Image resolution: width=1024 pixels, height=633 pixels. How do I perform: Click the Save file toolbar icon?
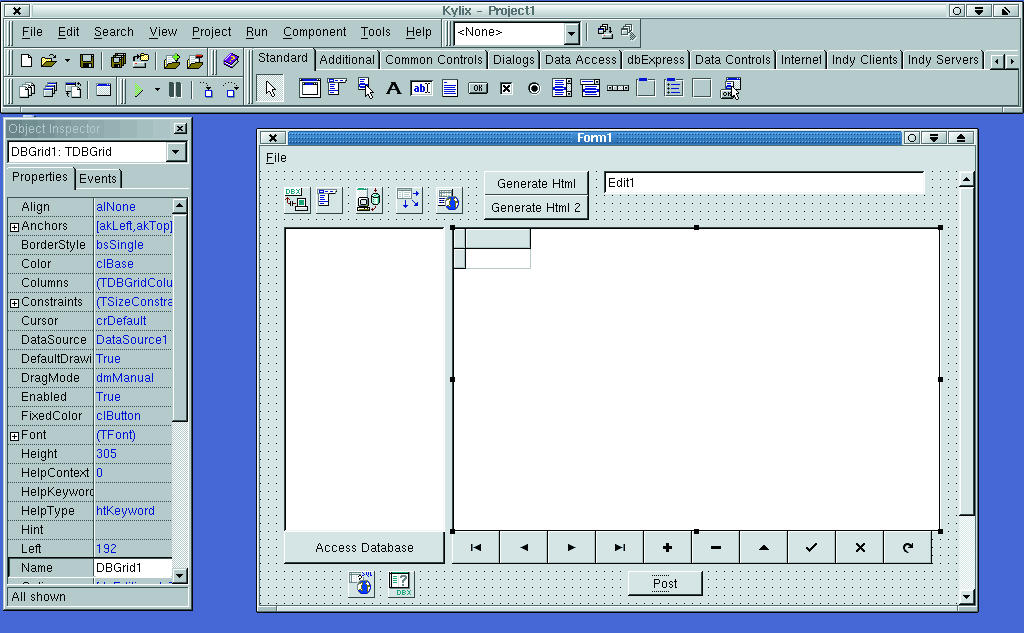87,61
